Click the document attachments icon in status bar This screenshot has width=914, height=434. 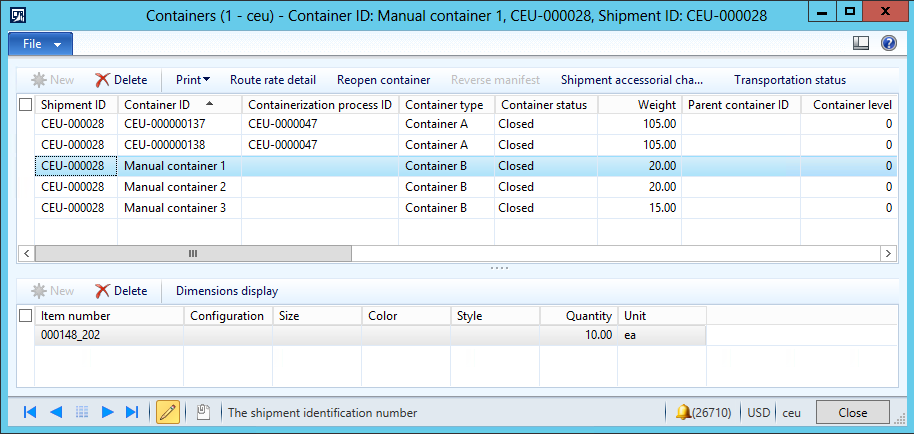coord(202,412)
